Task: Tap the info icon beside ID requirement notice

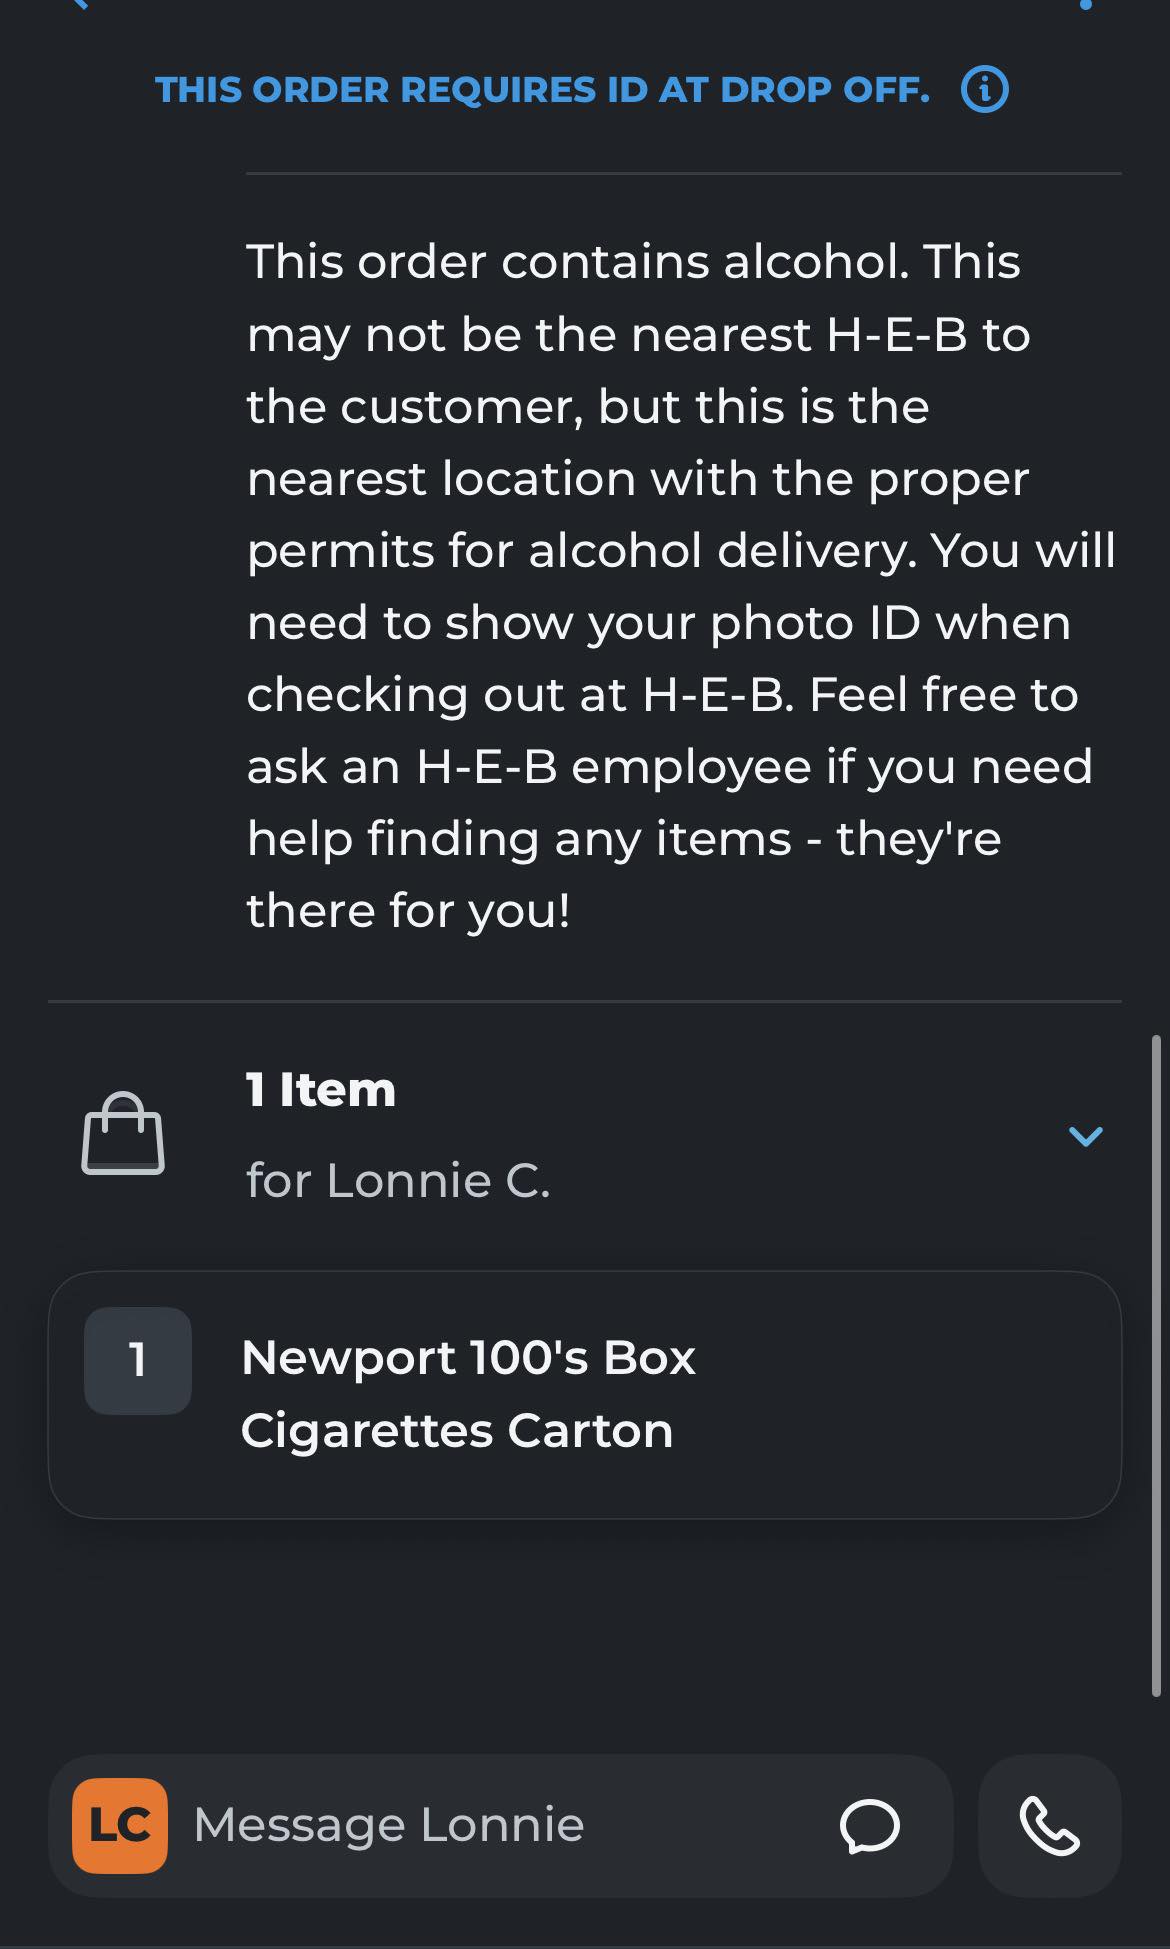Action: tap(984, 90)
